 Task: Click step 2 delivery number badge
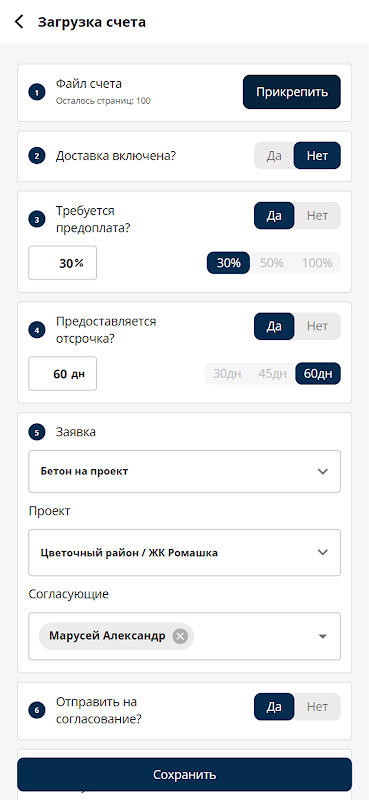37,156
